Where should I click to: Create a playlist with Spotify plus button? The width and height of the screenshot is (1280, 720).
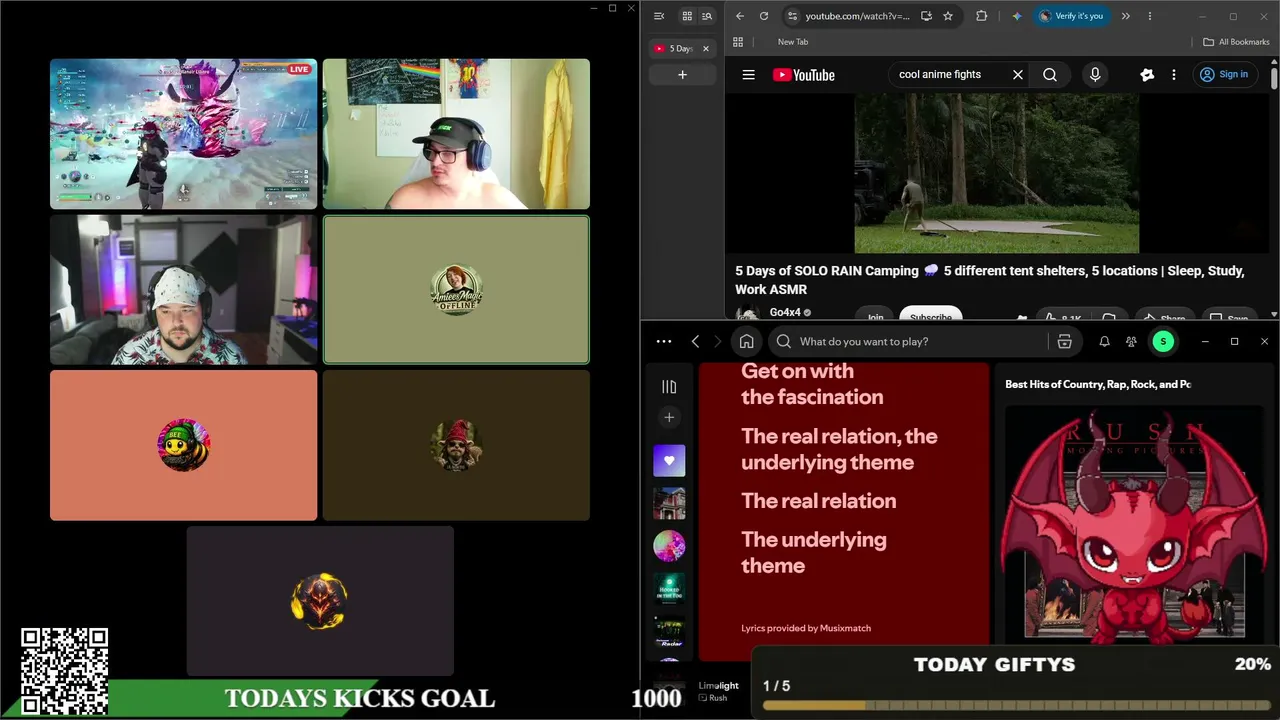(x=669, y=417)
